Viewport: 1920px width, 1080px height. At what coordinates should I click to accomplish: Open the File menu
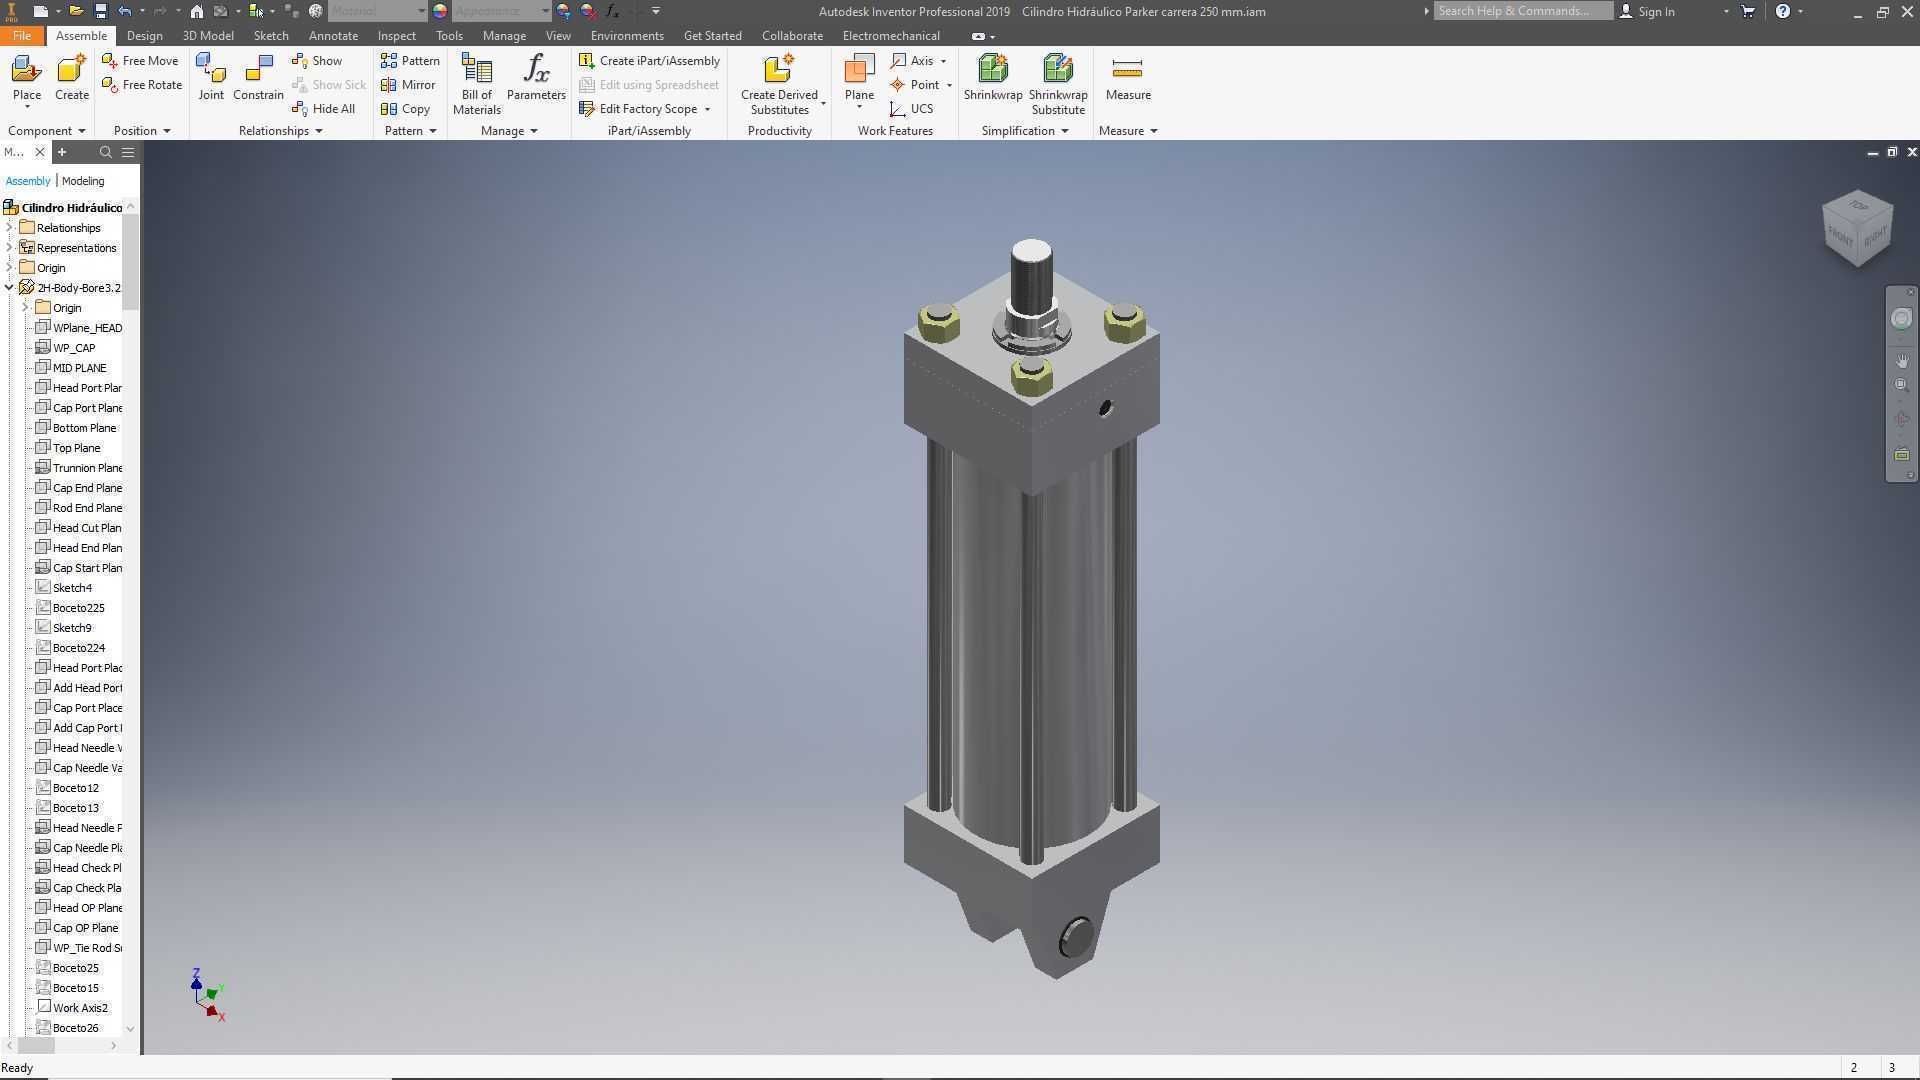tap(21, 35)
